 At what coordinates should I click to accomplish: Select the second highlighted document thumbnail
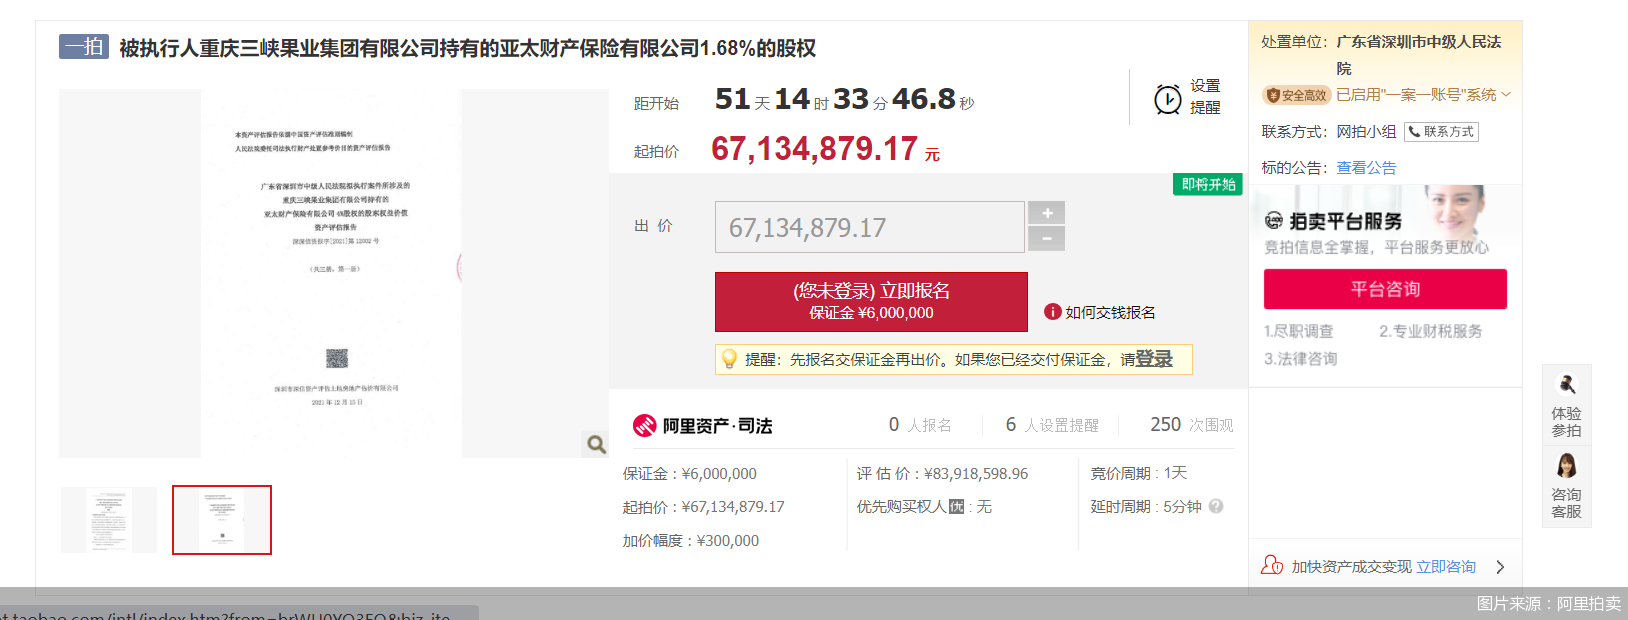222,520
